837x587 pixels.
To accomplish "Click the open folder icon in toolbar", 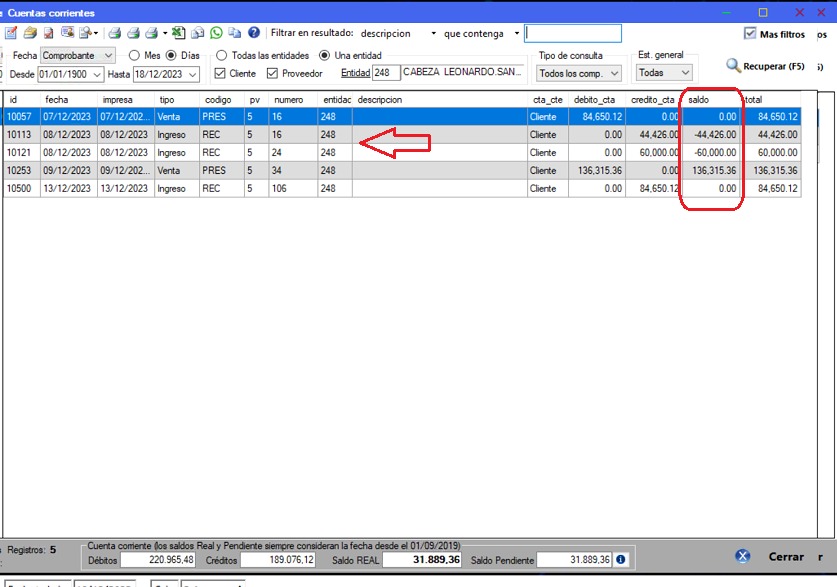I will click(x=30, y=33).
